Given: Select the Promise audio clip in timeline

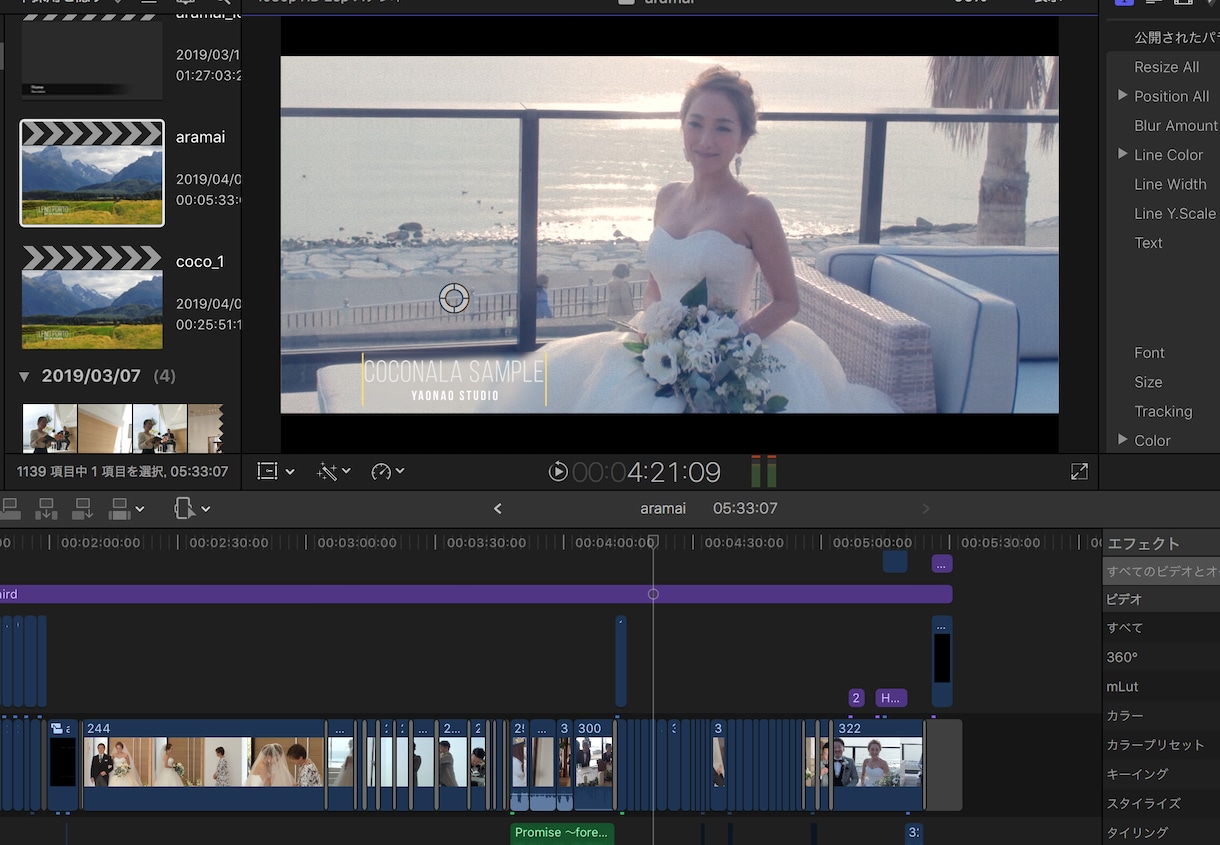Looking at the screenshot, I should tap(562, 832).
